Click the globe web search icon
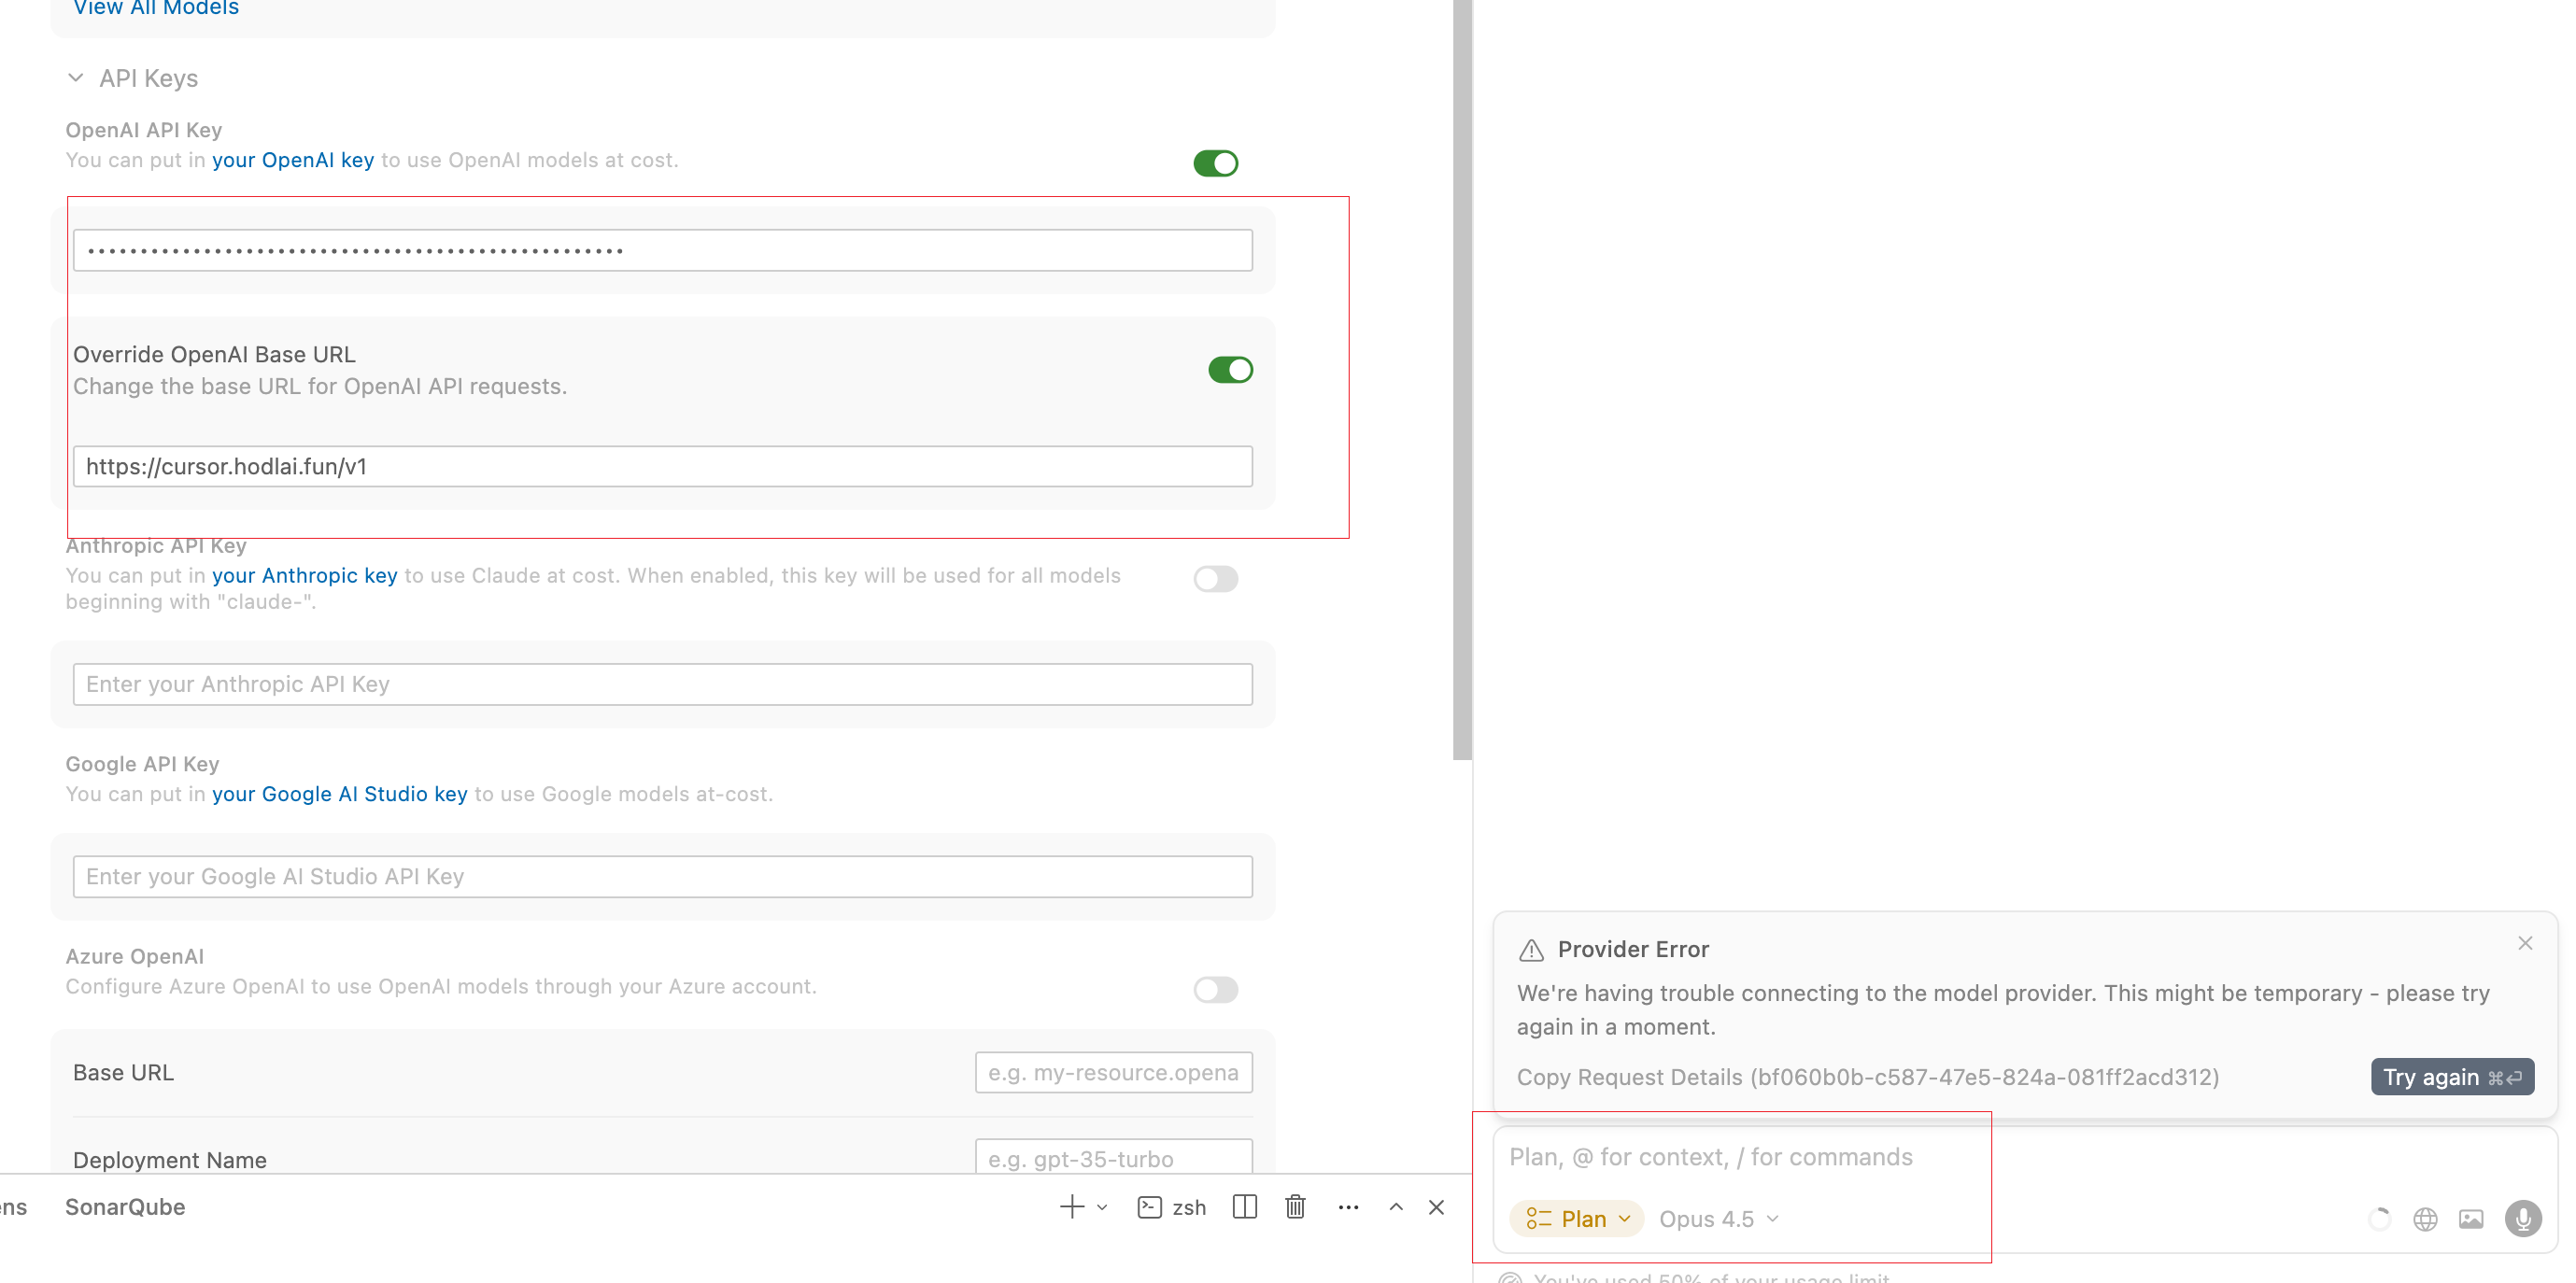 [2424, 1218]
